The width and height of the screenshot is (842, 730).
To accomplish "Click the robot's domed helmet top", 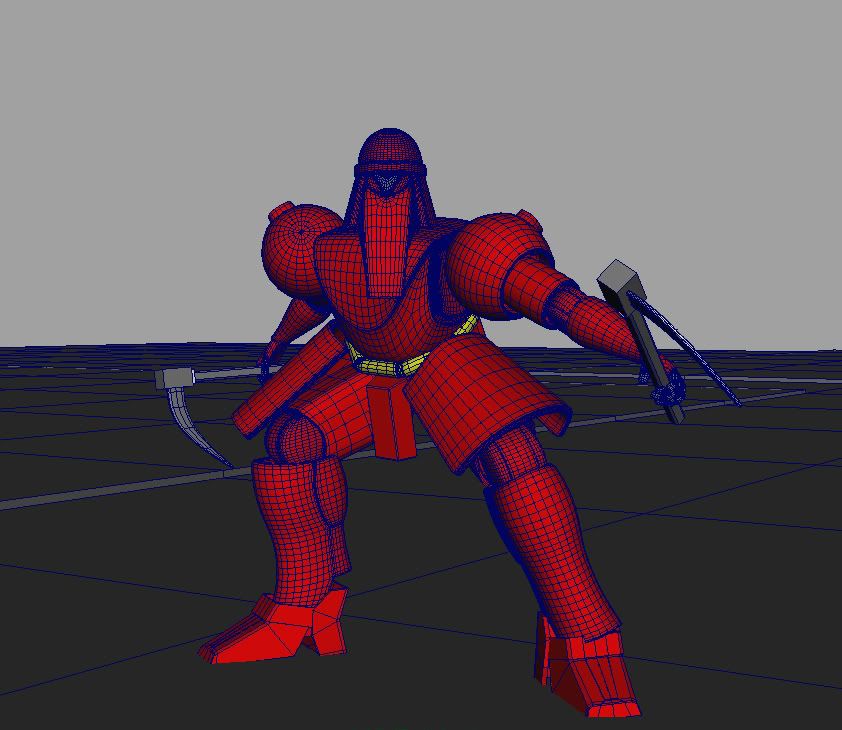I will coord(388,148).
